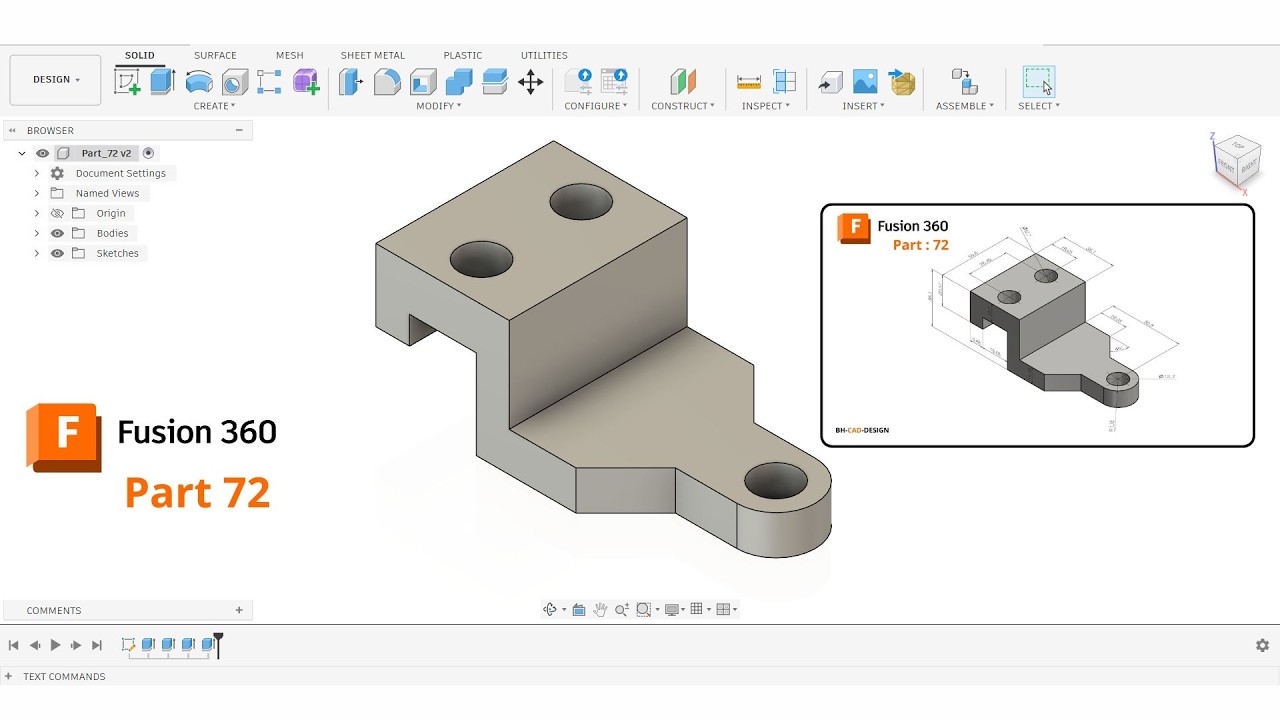Expand the Origin node
The height and width of the screenshot is (720, 1280).
point(37,213)
